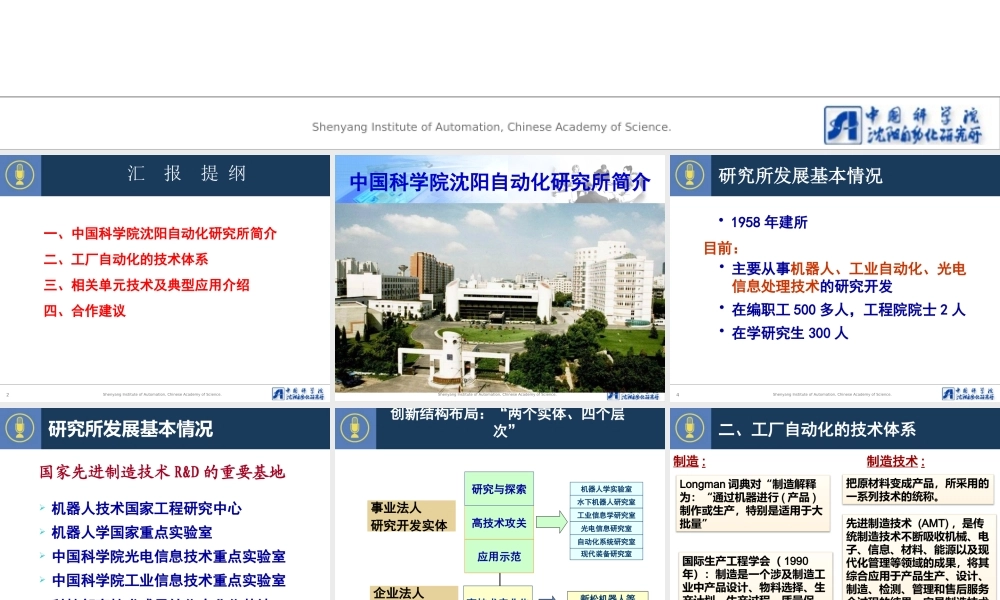Viewport: 1000px width, 600px height.
Task: Select outline item 四、合作建议
Action: tap(84, 311)
